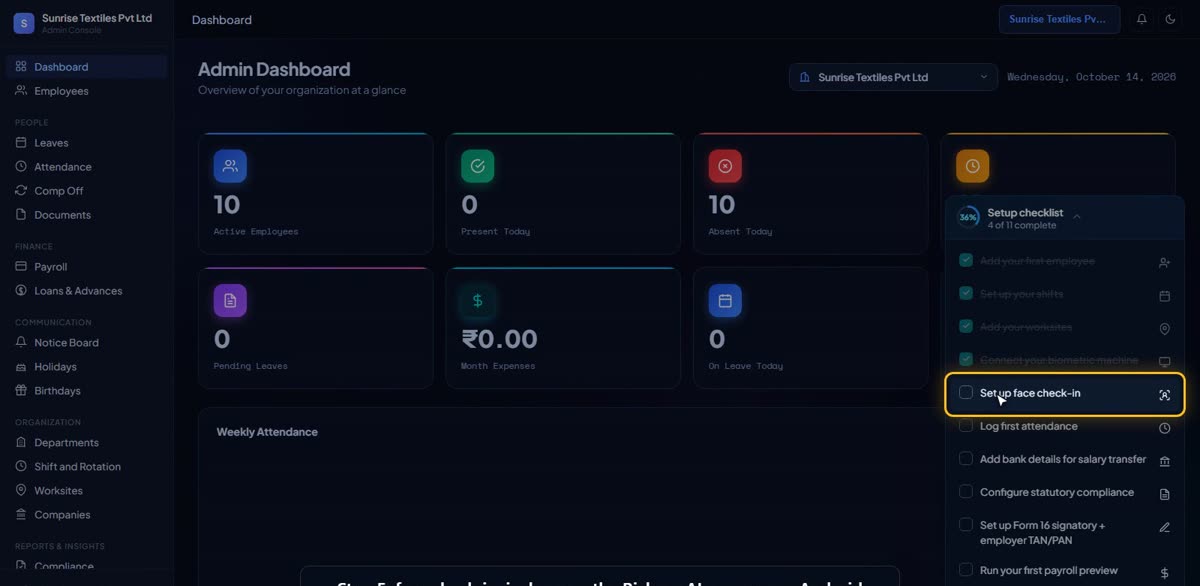Click the On Leave Today calendar icon
The image size is (1200, 586).
[725, 300]
